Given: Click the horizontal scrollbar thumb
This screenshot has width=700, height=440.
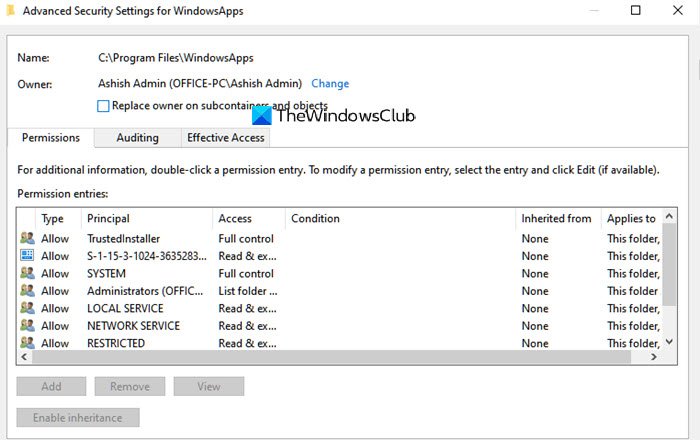Looking at the screenshot, I should [331, 357].
